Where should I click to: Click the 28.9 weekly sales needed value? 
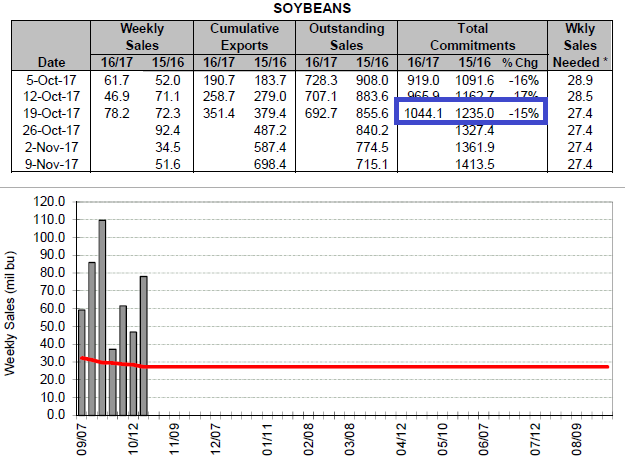coord(580,77)
